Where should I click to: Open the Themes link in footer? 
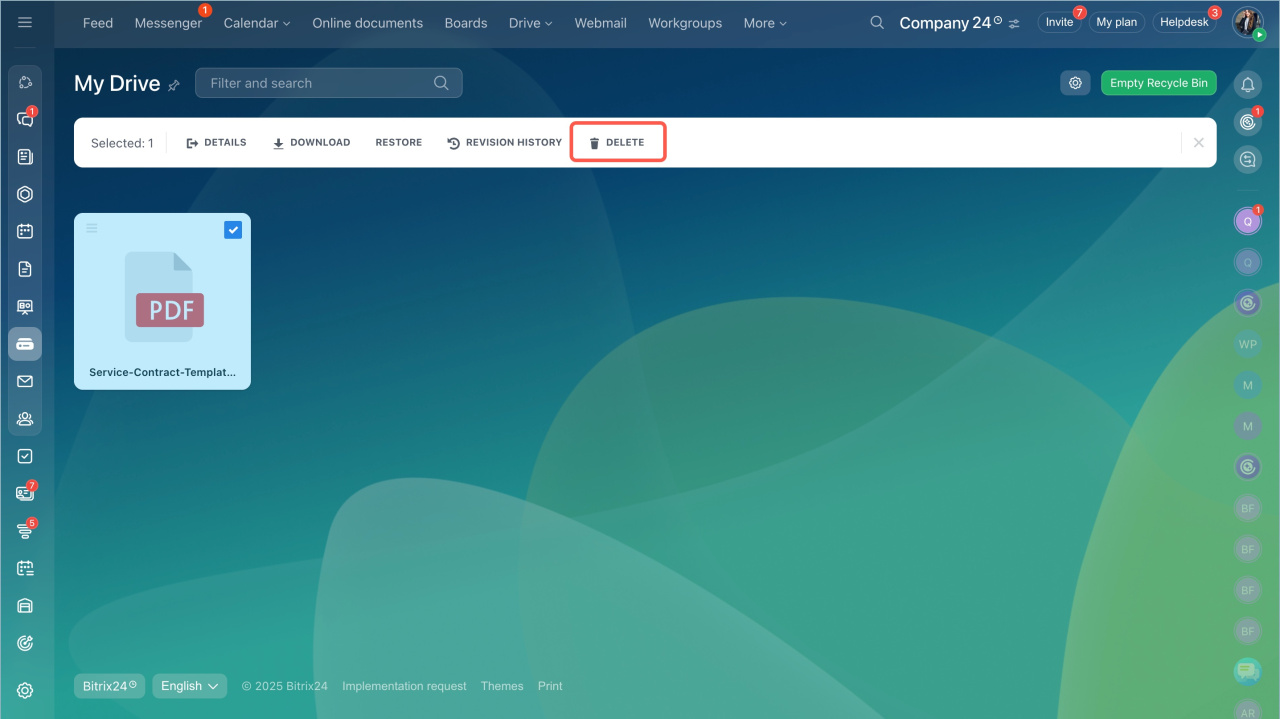point(502,686)
